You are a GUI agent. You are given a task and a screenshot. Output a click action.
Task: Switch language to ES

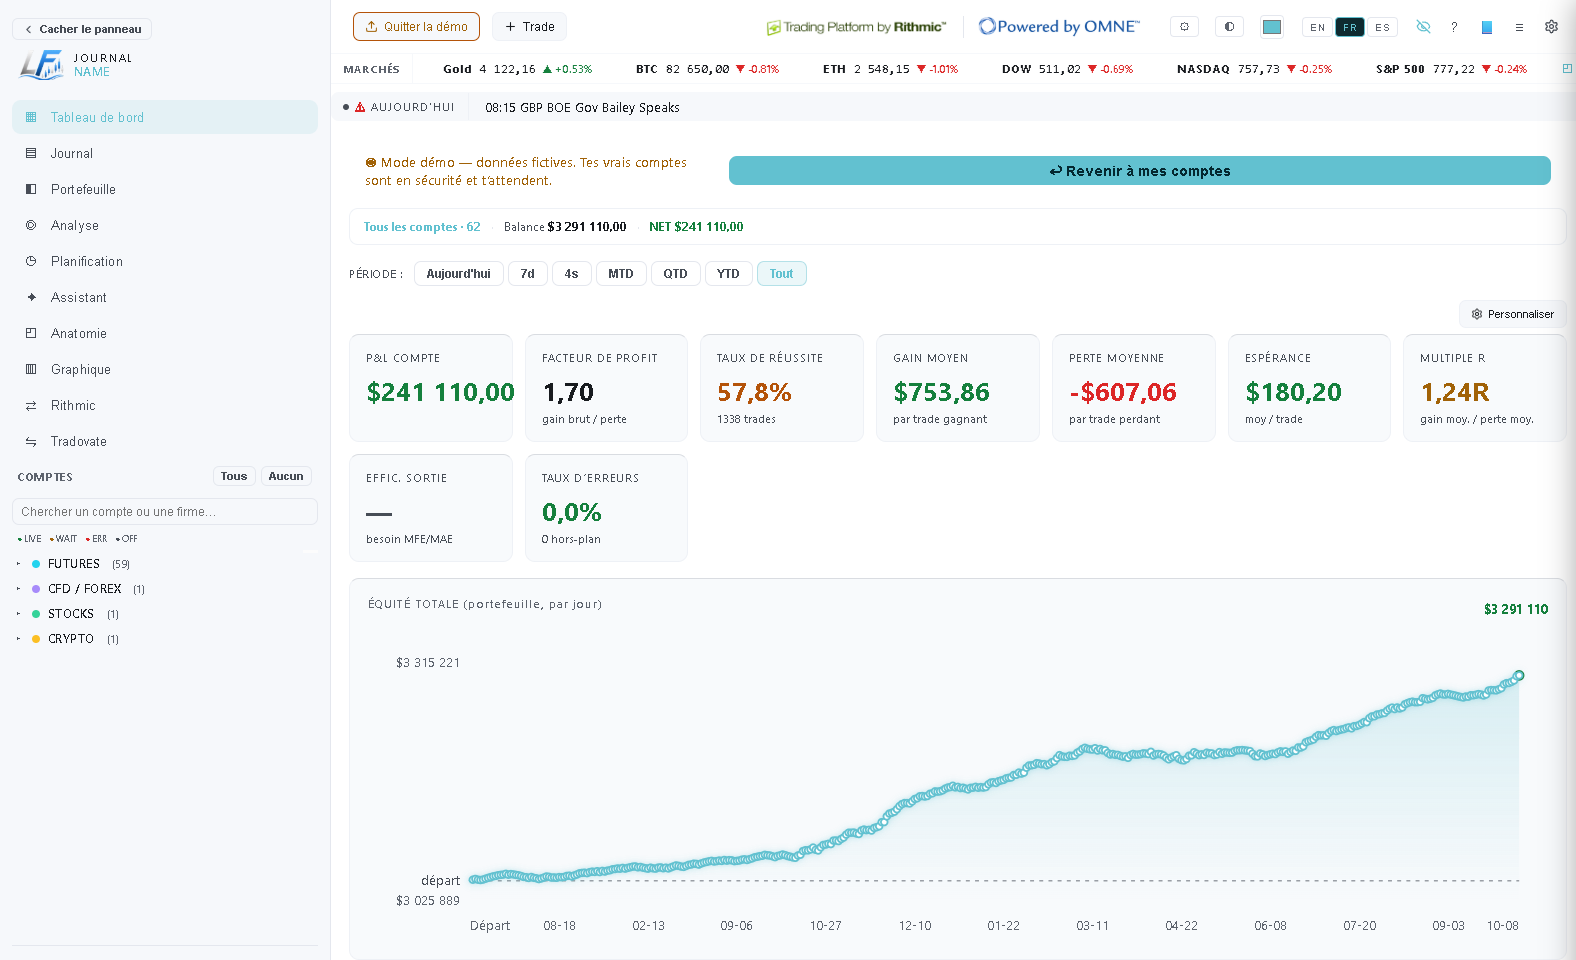1382,27
